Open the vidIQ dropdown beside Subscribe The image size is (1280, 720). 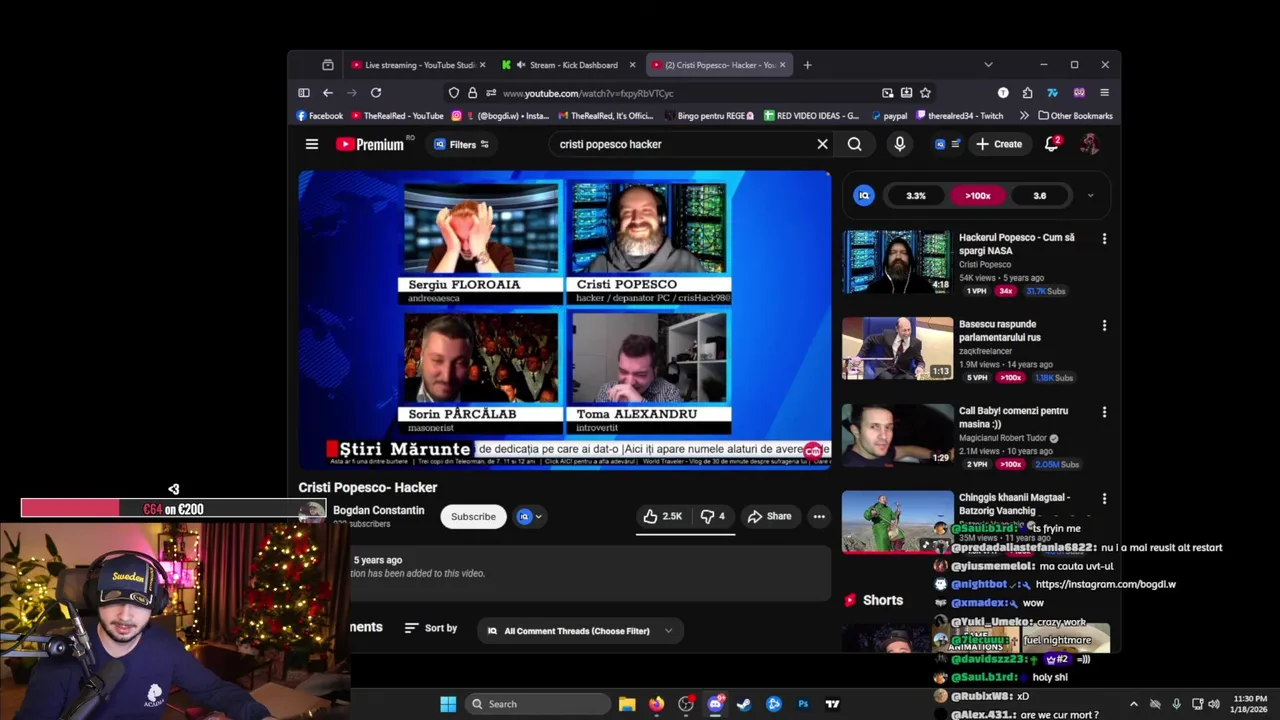click(x=530, y=517)
